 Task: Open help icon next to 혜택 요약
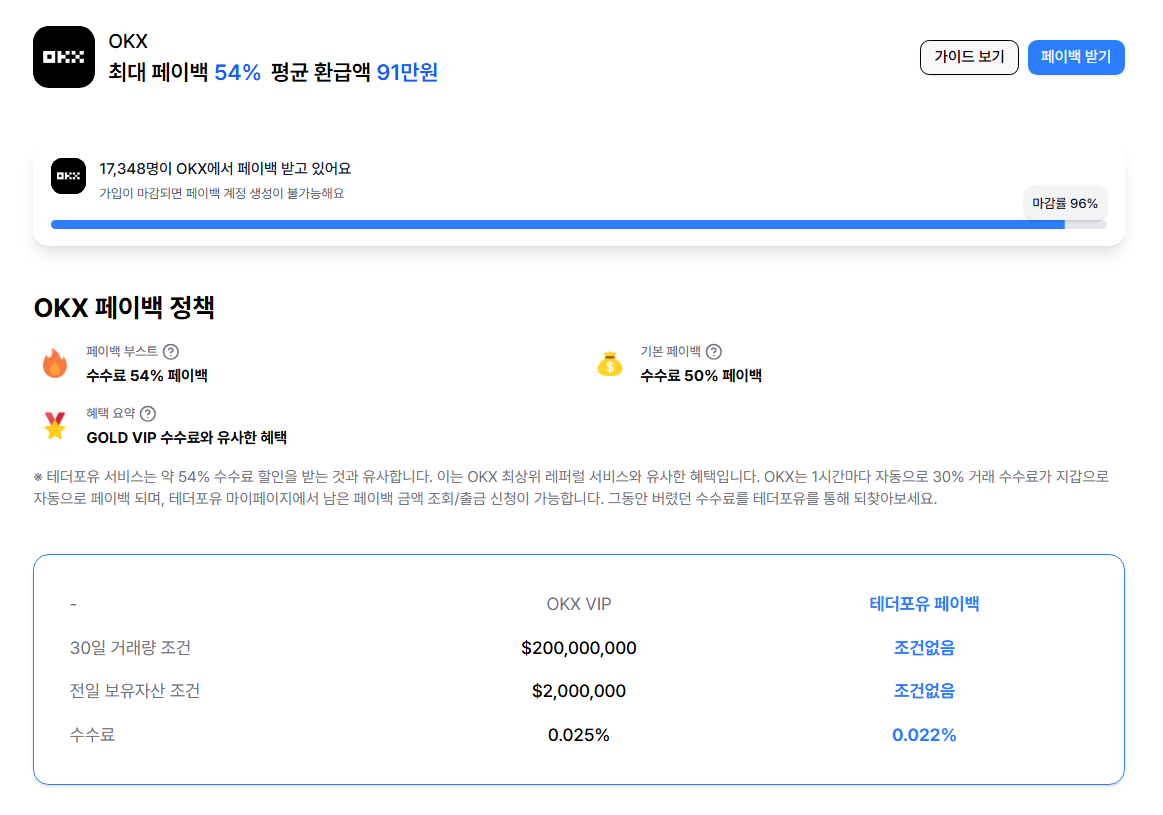pyautogui.click(x=148, y=414)
